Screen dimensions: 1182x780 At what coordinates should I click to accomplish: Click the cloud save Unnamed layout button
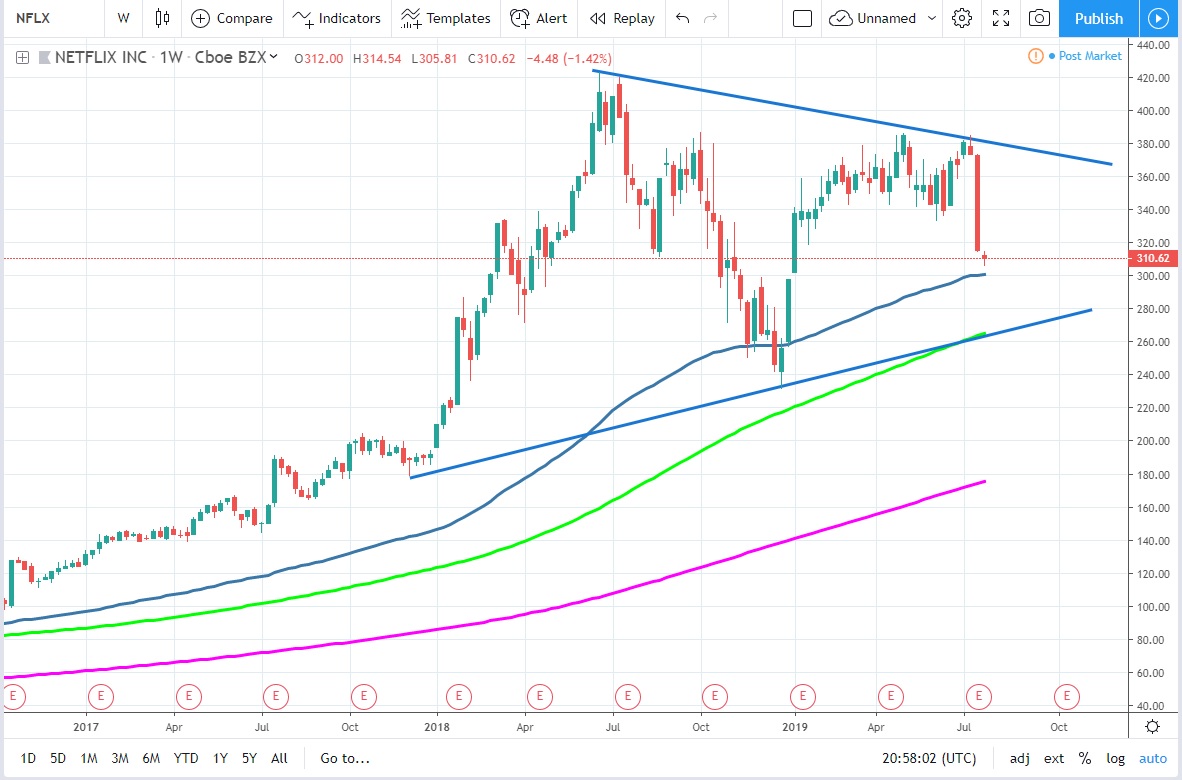point(873,18)
